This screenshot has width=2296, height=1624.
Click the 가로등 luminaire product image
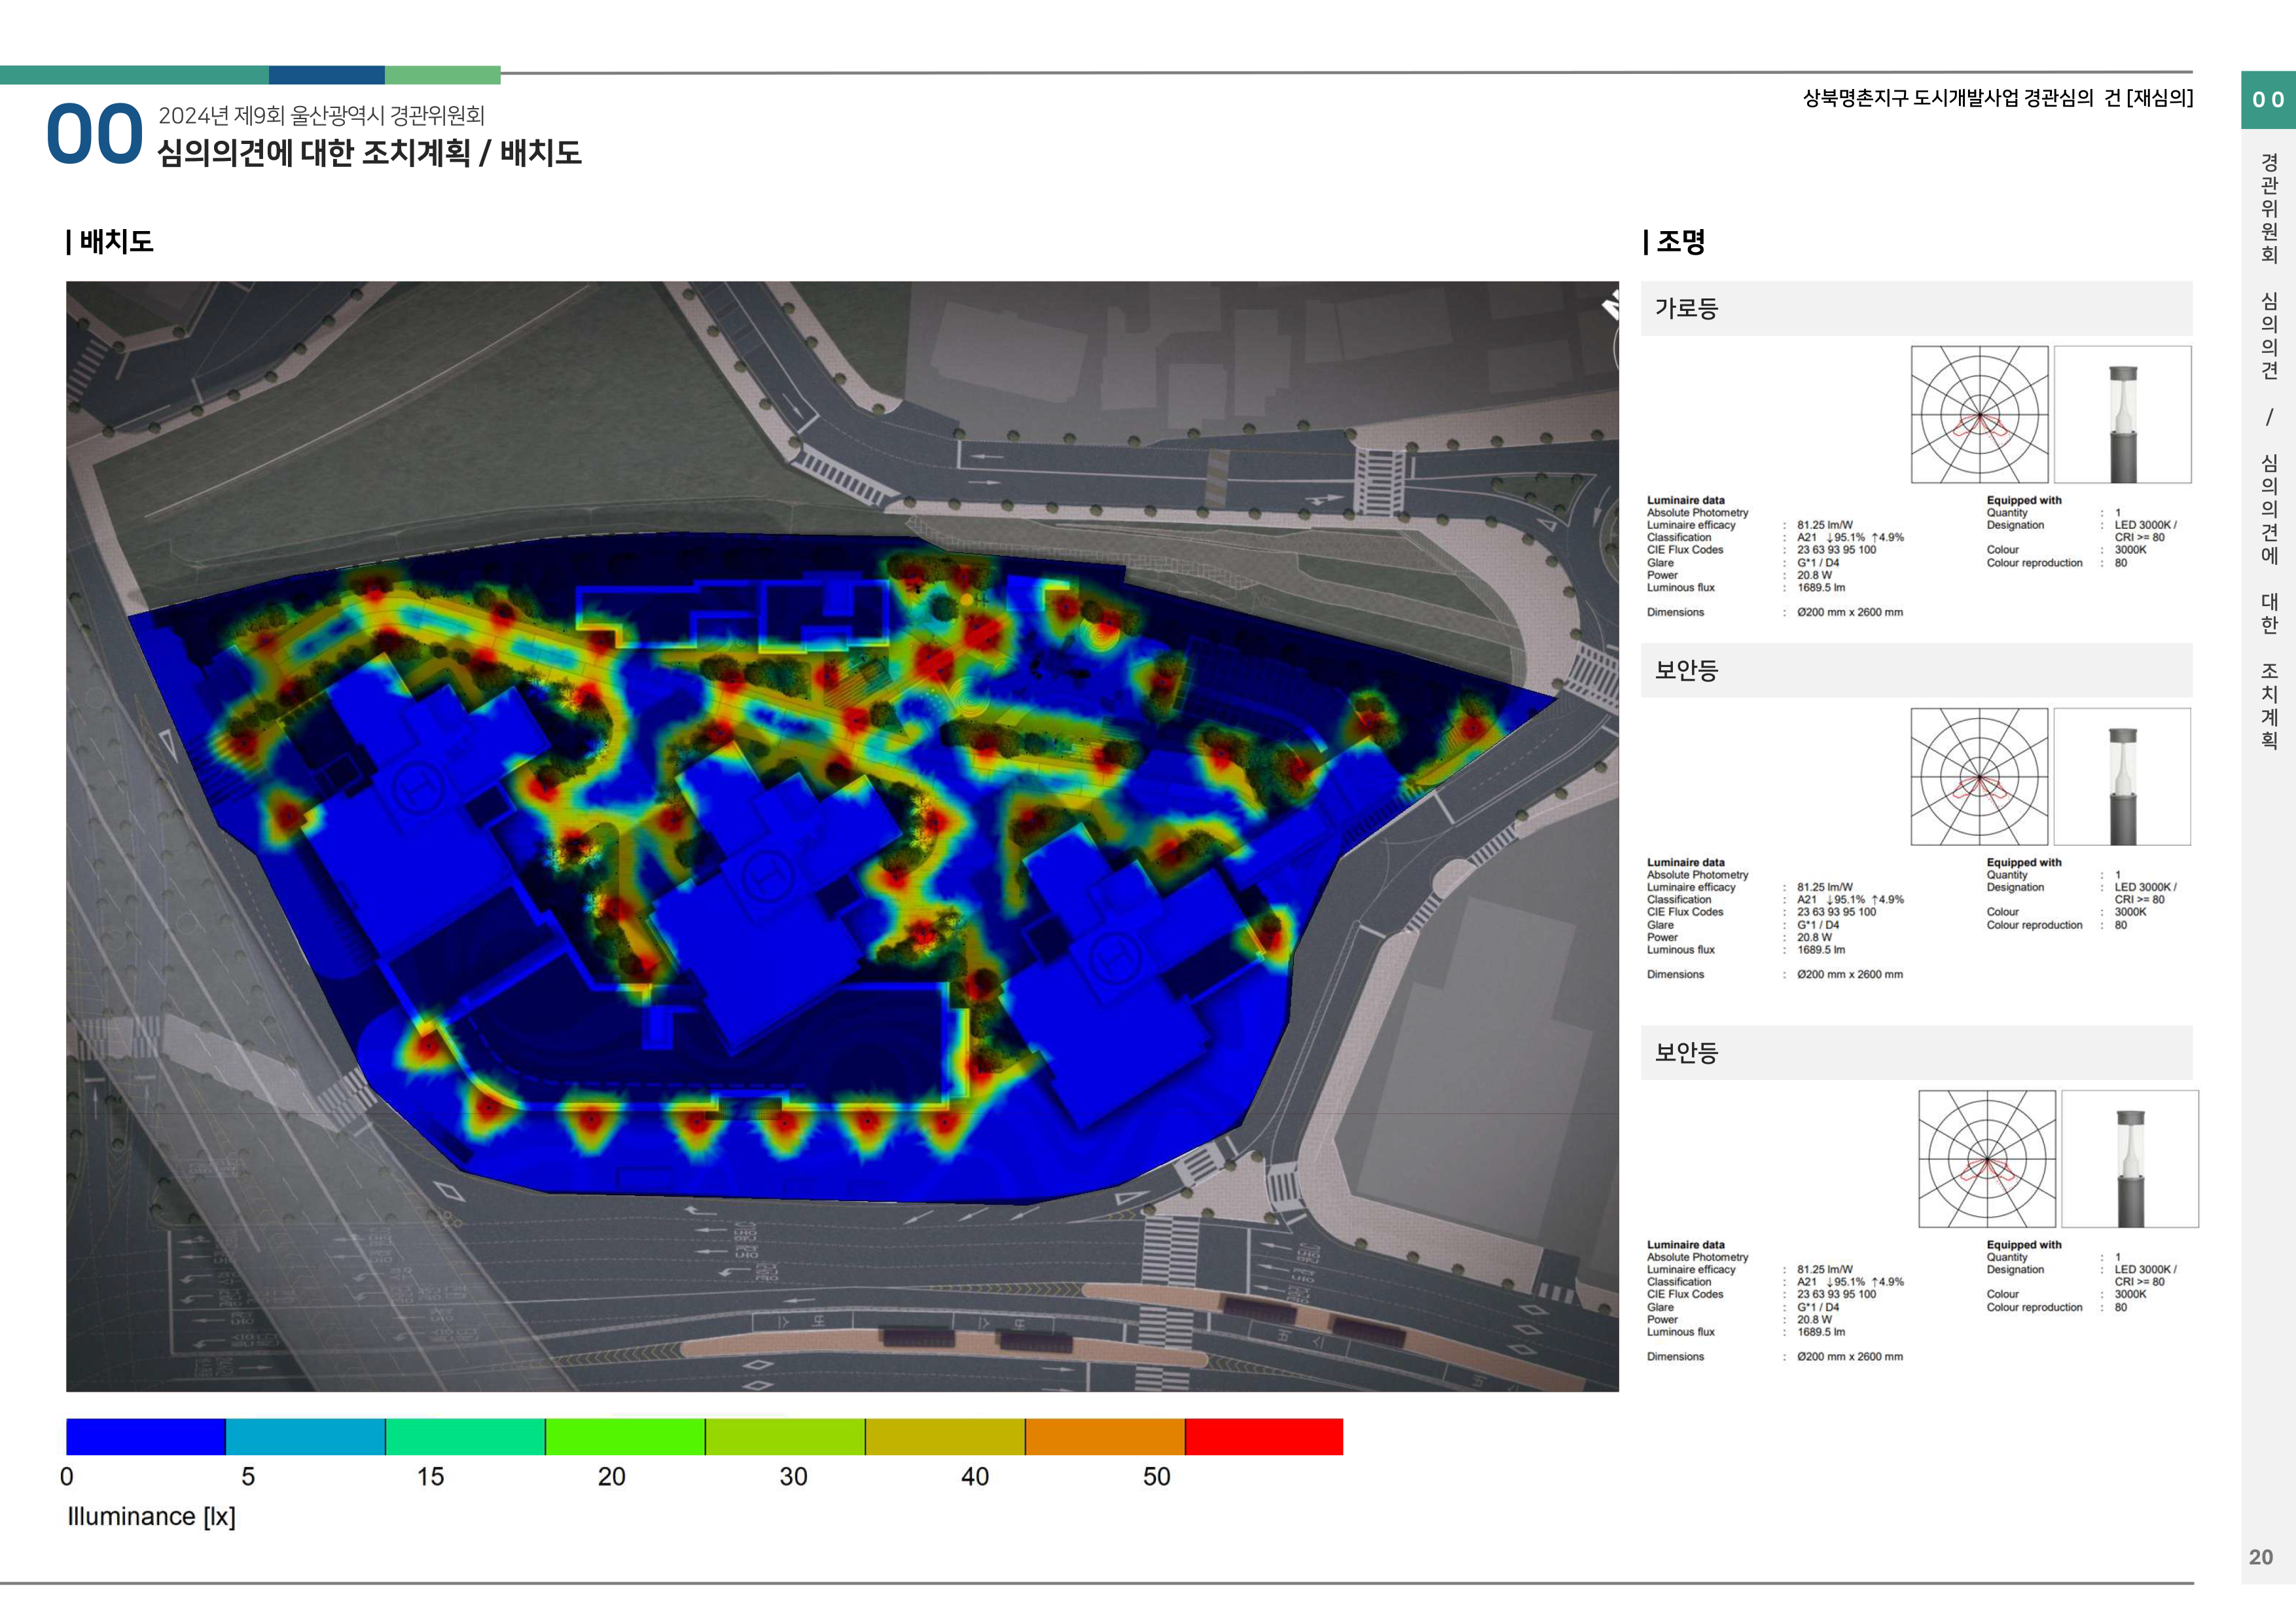point(2122,414)
